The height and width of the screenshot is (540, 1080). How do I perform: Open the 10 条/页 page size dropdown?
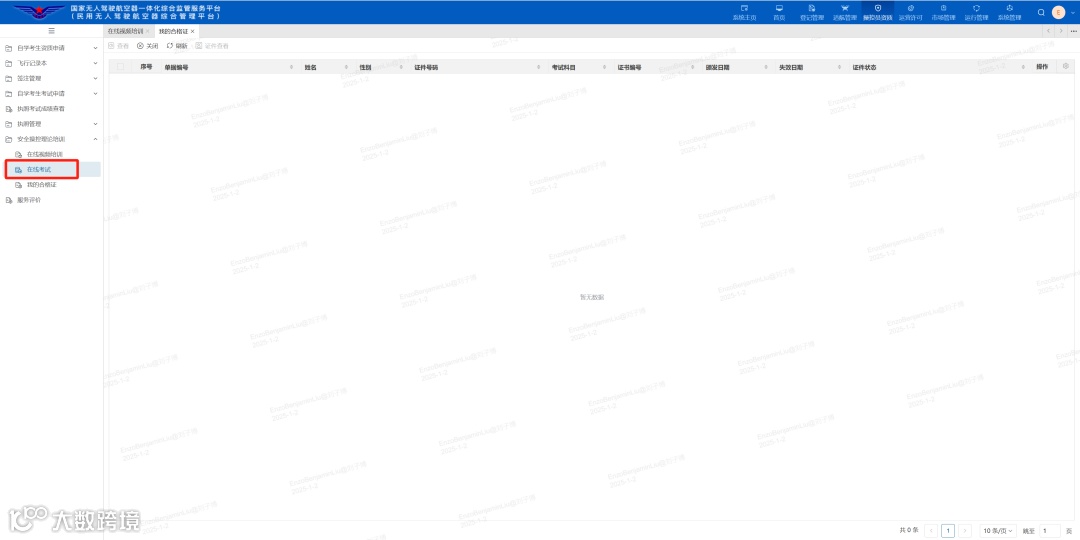click(x=998, y=530)
